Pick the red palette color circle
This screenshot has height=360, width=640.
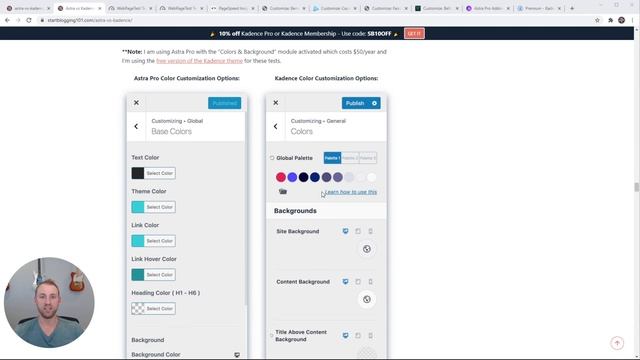pyautogui.click(x=281, y=177)
